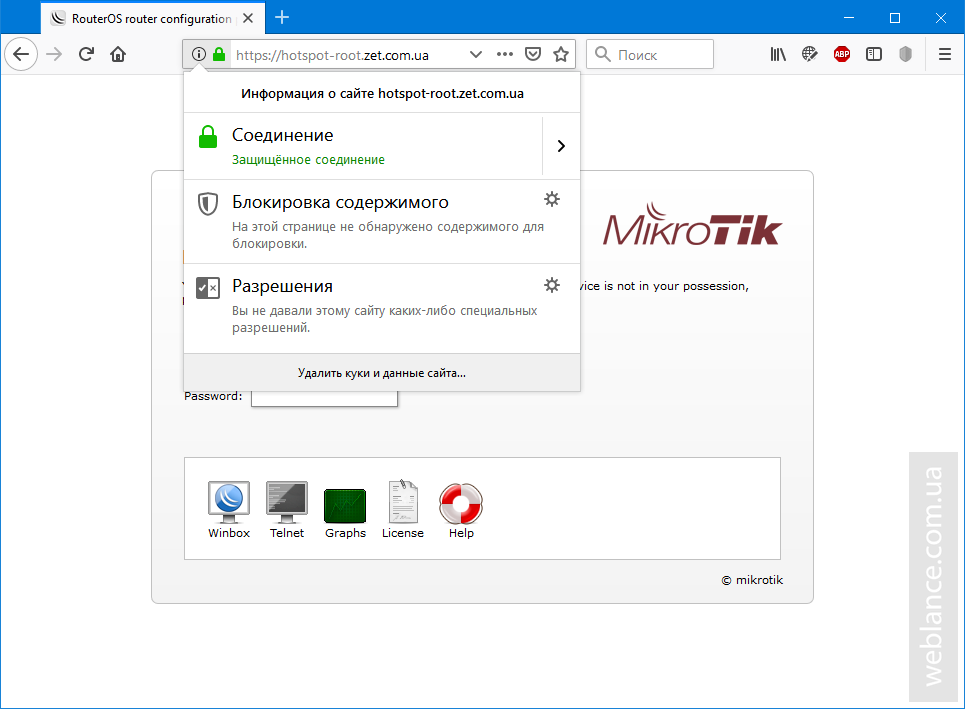Click the address bar URL text

[x=332, y=55]
